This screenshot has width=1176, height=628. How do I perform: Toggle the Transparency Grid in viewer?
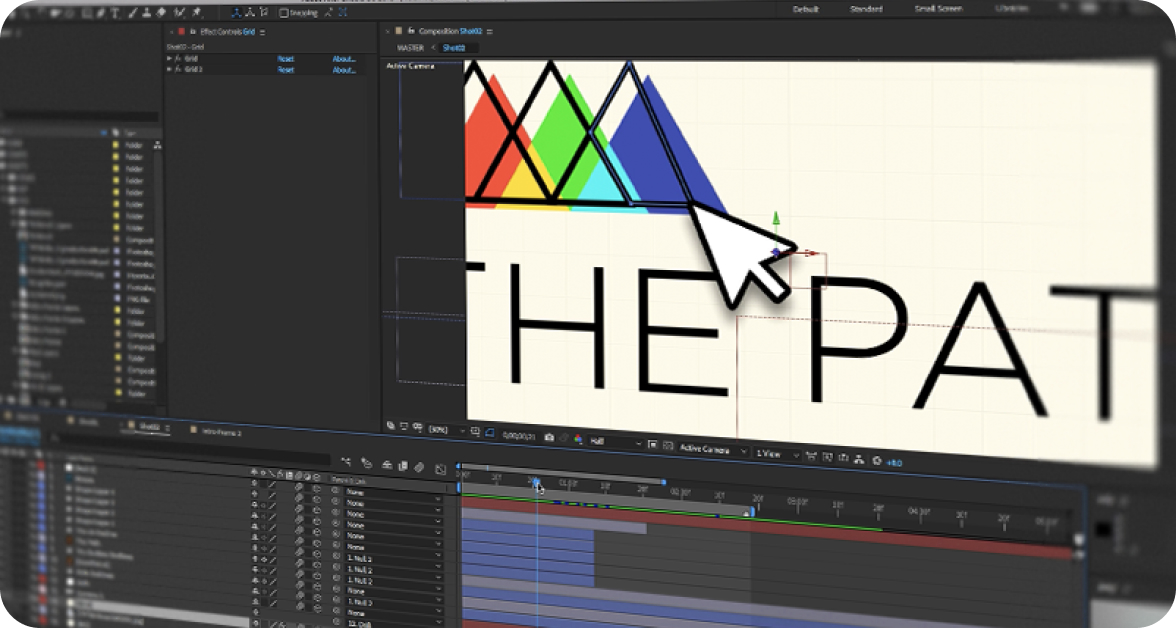668,446
